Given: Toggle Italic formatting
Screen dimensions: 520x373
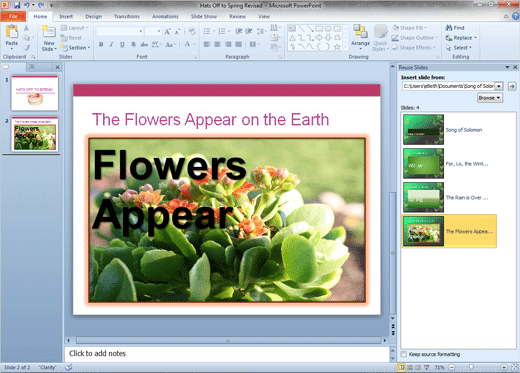Looking at the screenshot, I should coord(112,44).
